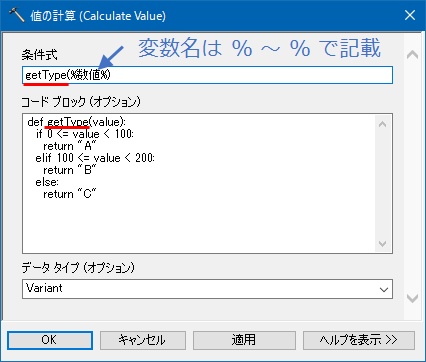Click the 'return "B"' line

[70, 170]
